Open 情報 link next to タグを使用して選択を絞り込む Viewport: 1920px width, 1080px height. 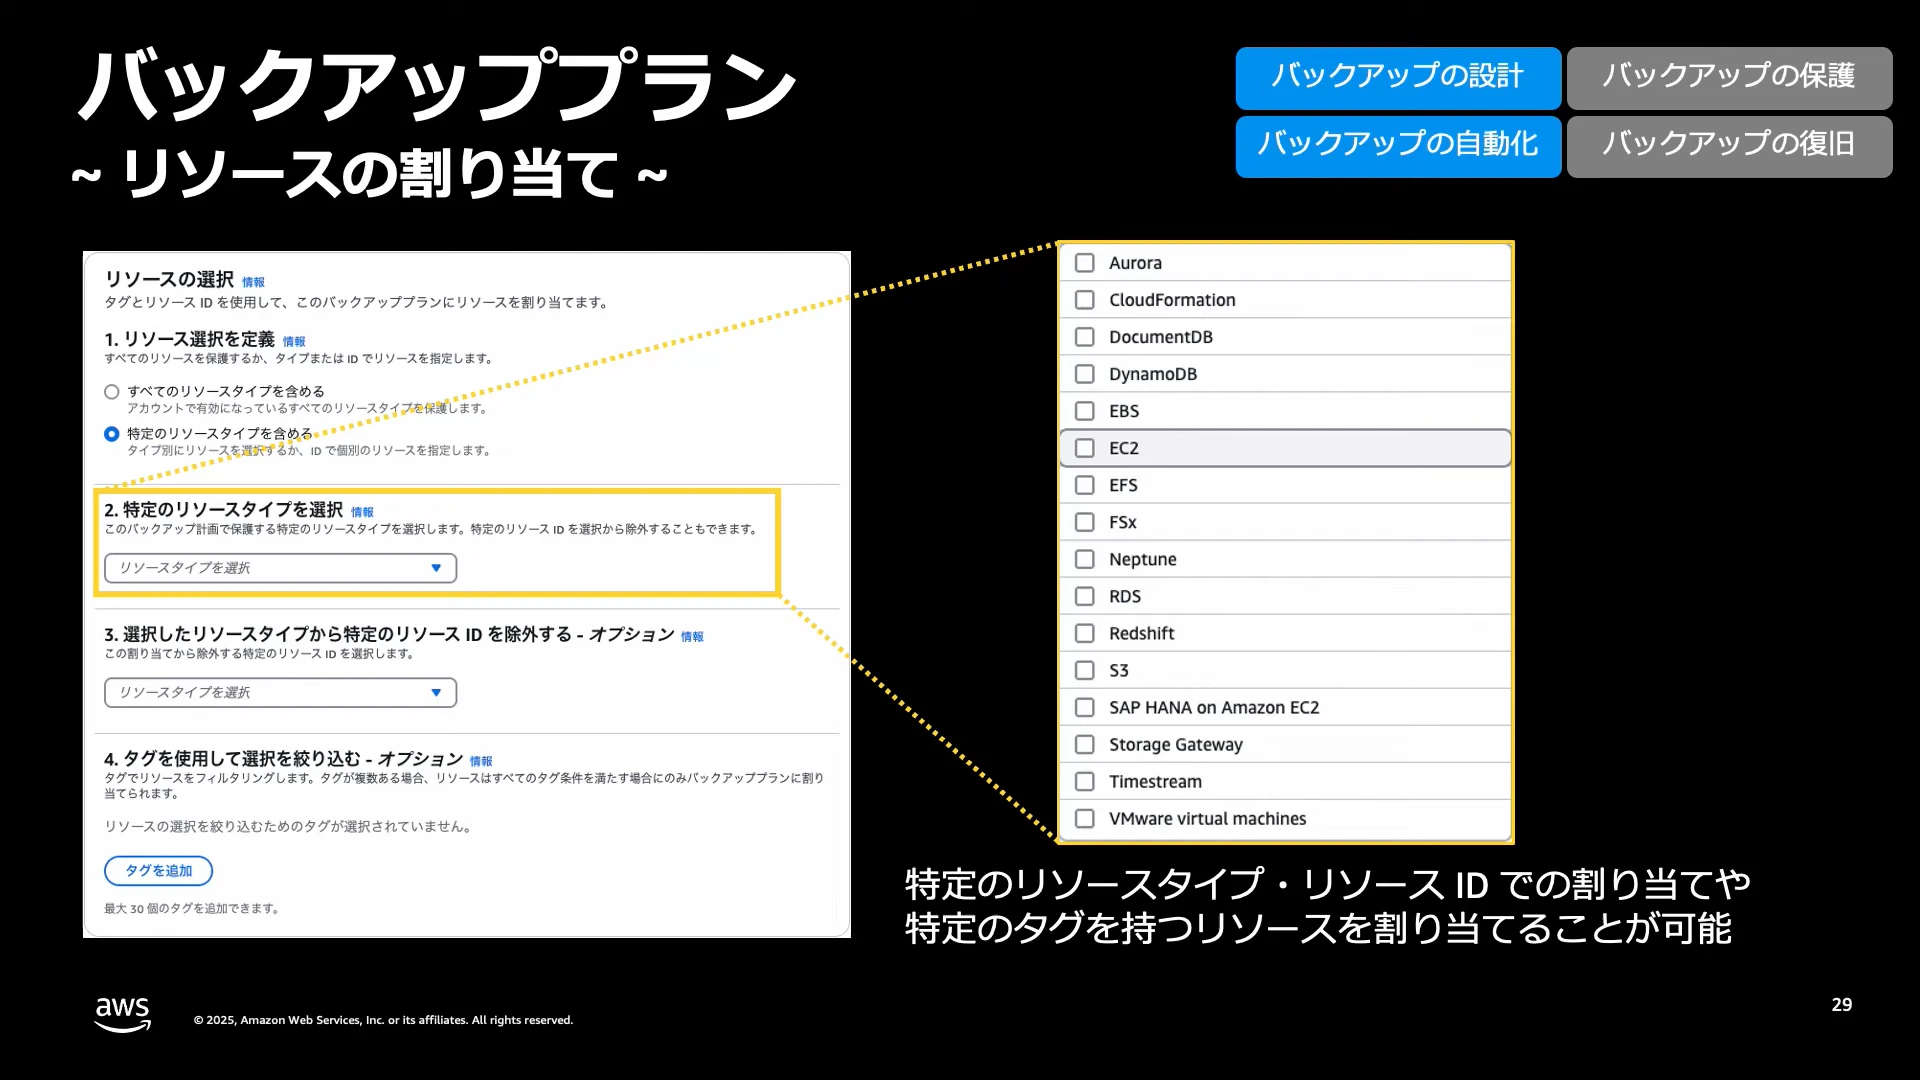(x=481, y=762)
